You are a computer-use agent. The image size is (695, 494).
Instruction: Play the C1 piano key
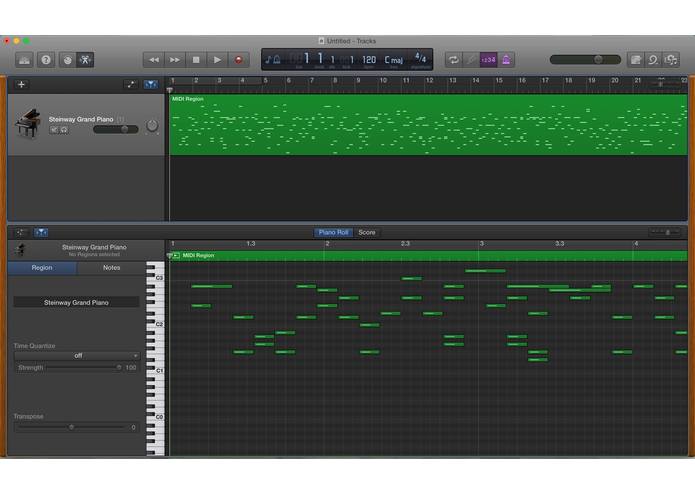coord(155,370)
